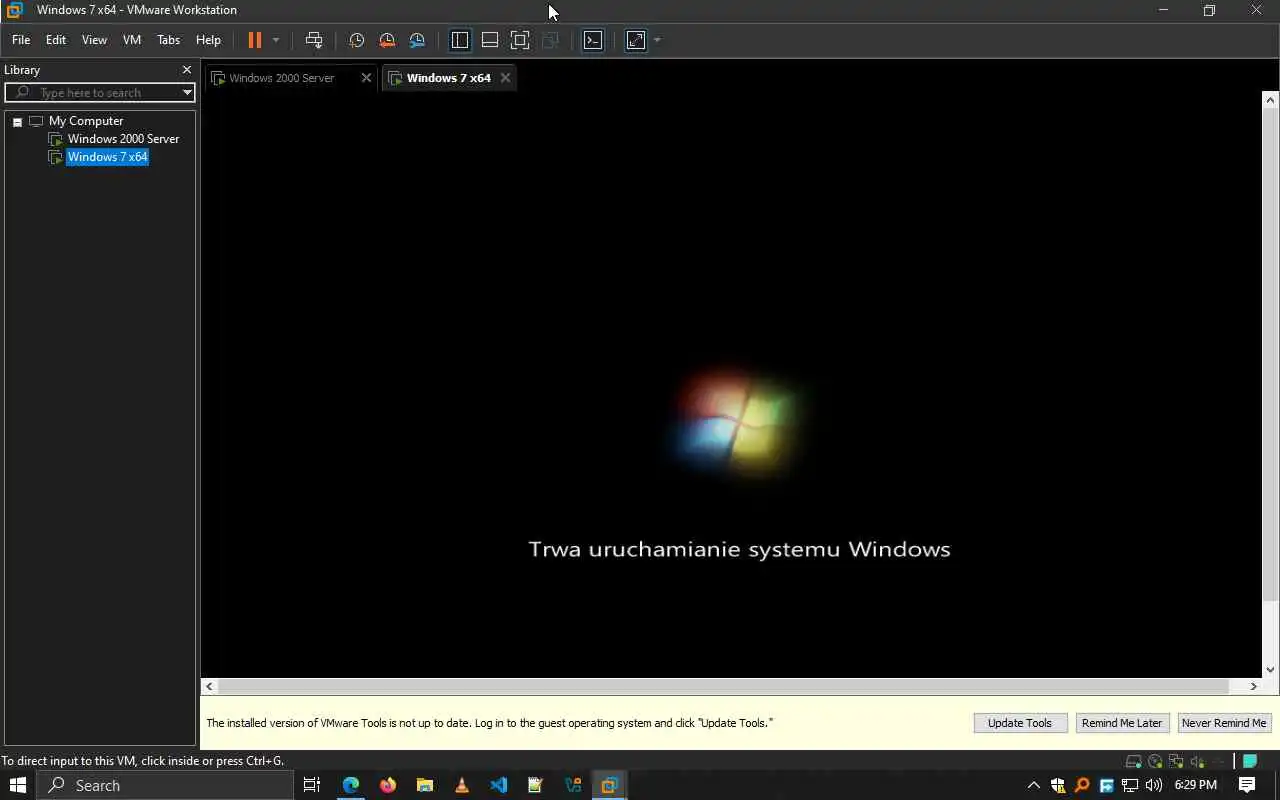Close the Windows 2000 Server tab
The height and width of the screenshot is (800, 1280).
pyautogui.click(x=366, y=78)
